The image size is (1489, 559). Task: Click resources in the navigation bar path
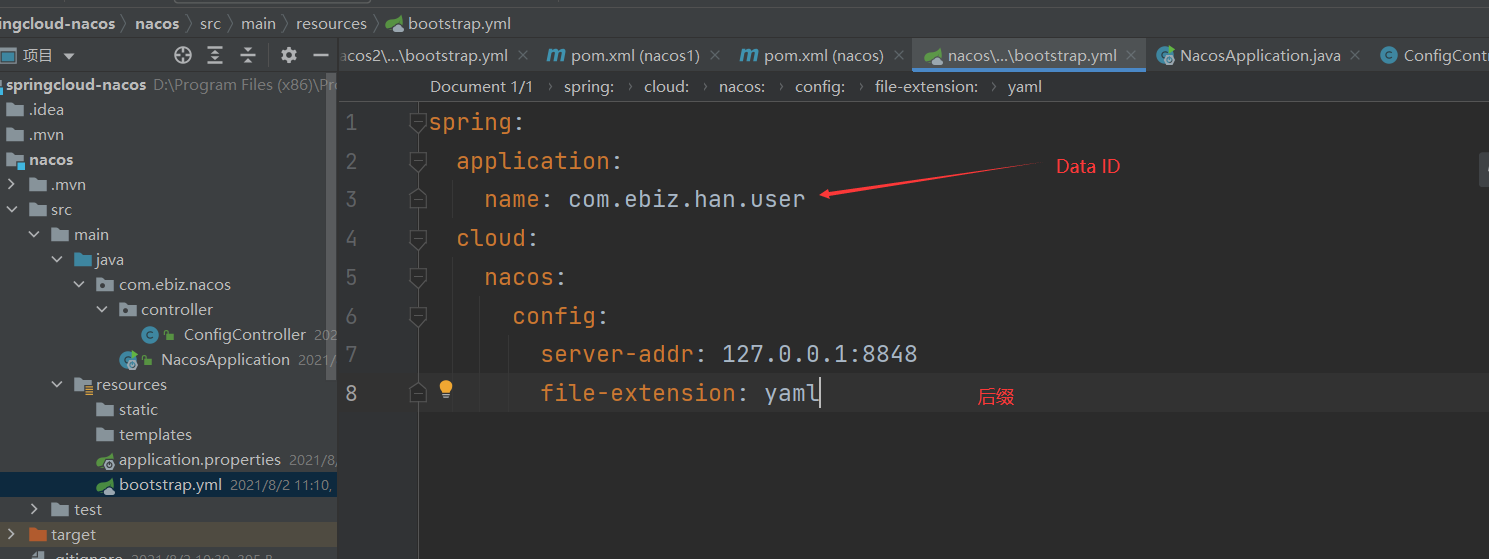pyautogui.click(x=331, y=23)
